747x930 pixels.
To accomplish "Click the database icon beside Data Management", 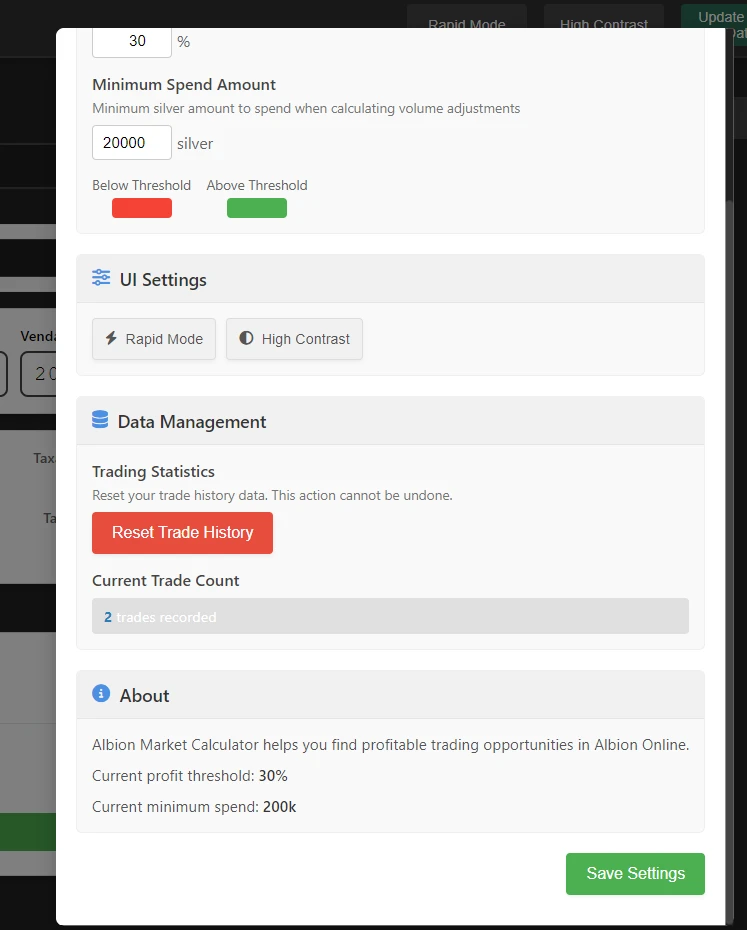I will [100, 421].
